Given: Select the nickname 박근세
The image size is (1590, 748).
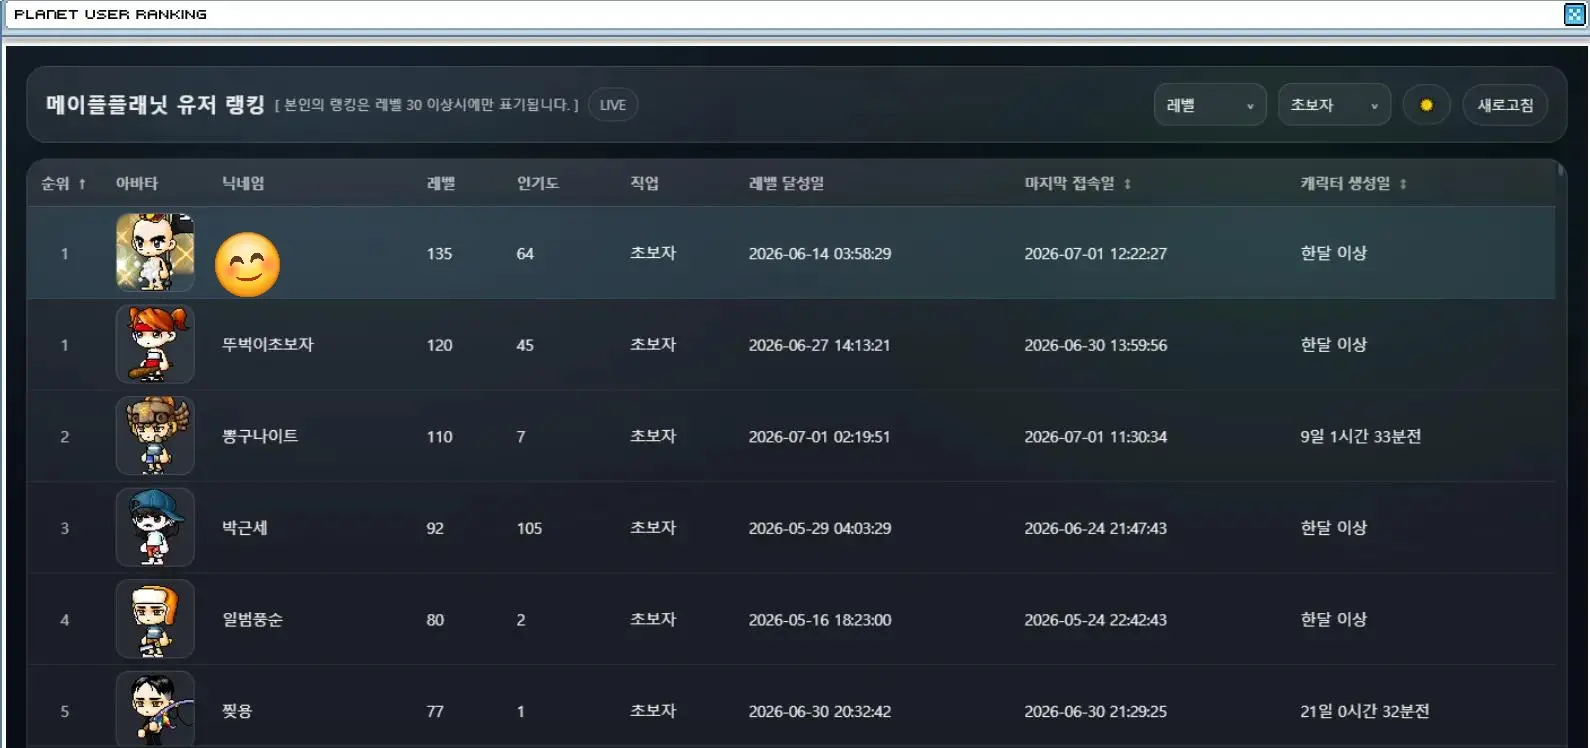Looking at the screenshot, I should (x=245, y=528).
